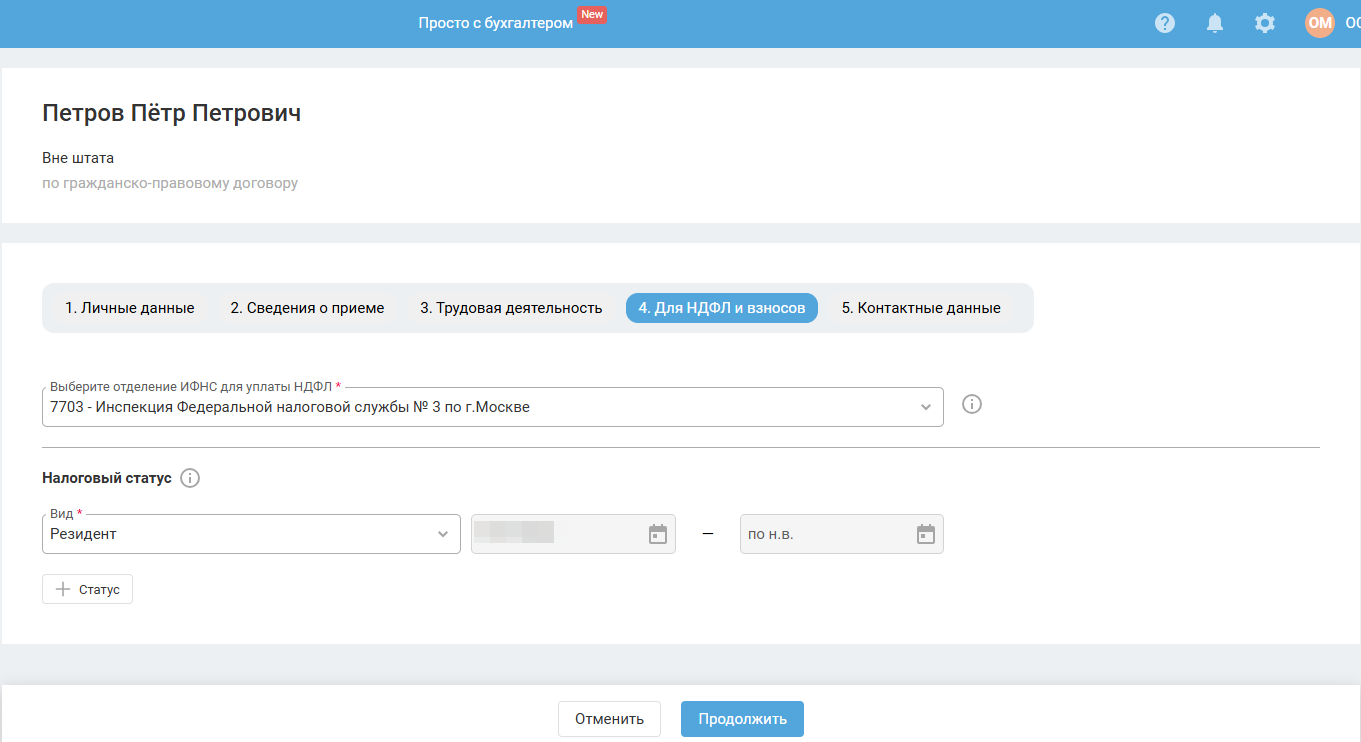Open calendar icon in start date field

pos(658,534)
